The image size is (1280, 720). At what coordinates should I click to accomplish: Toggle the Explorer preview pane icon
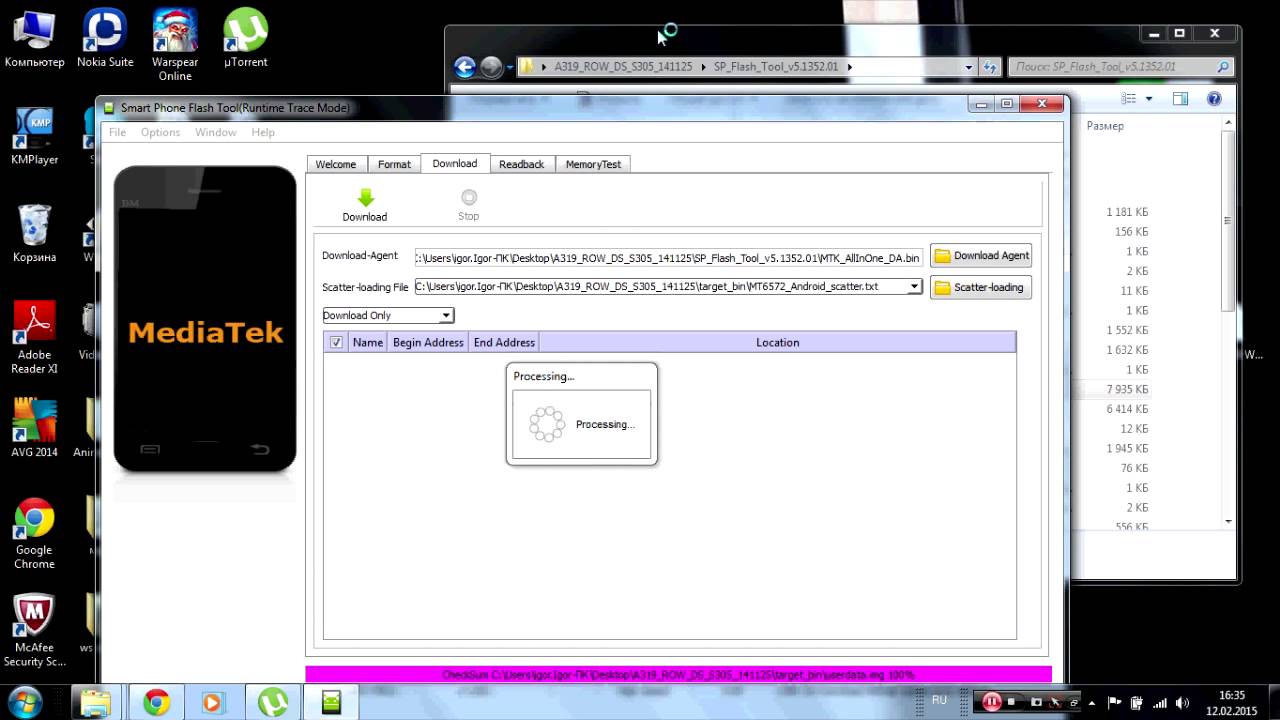click(x=1180, y=98)
